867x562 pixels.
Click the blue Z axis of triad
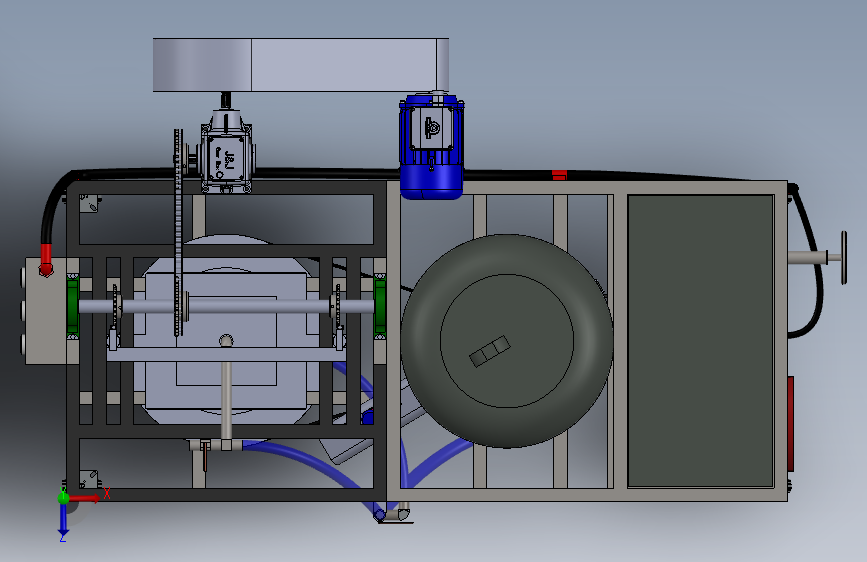pyautogui.click(x=63, y=519)
